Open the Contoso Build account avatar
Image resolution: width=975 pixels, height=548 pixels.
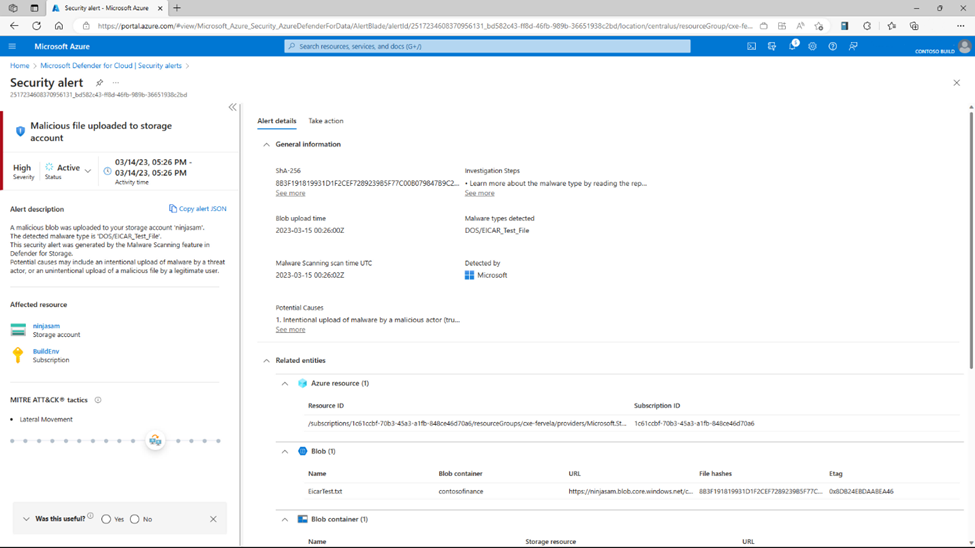[x=964, y=47]
